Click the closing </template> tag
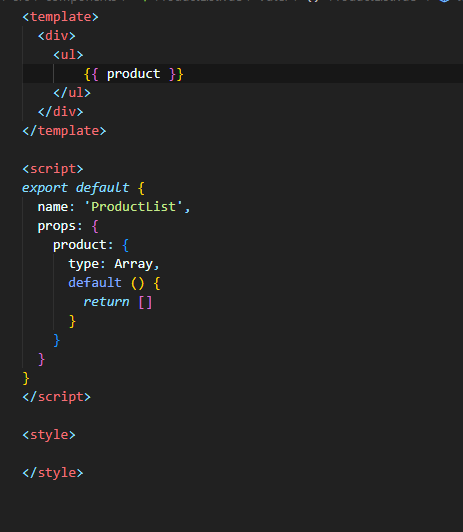This screenshot has height=532, width=463. [64, 131]
